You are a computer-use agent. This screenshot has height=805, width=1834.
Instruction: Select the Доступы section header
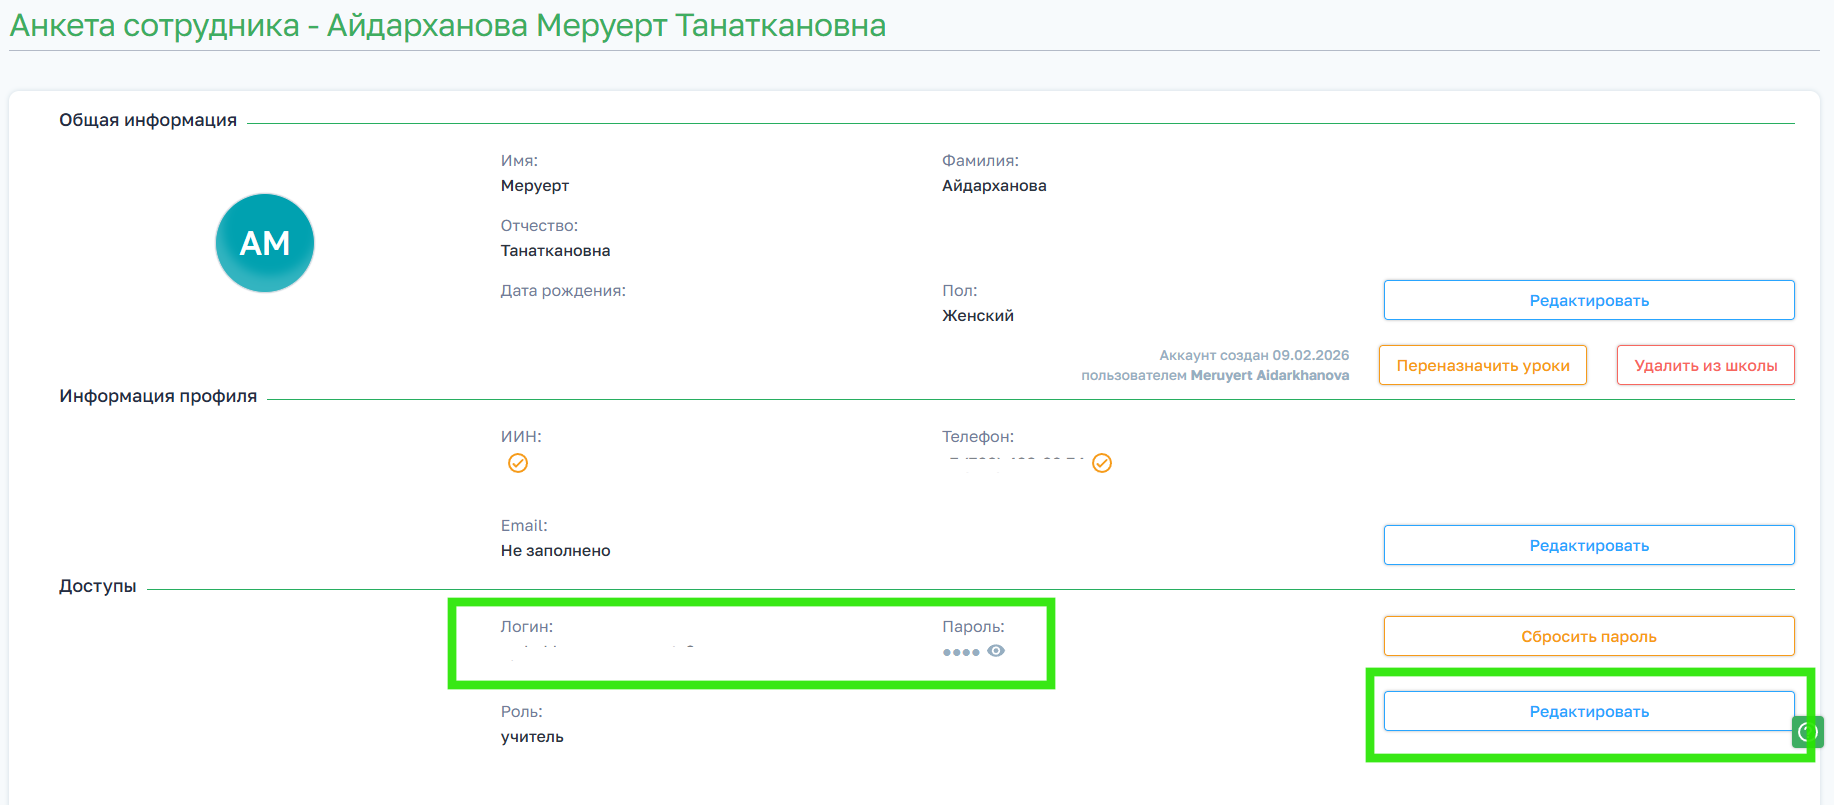click(98, 586)
